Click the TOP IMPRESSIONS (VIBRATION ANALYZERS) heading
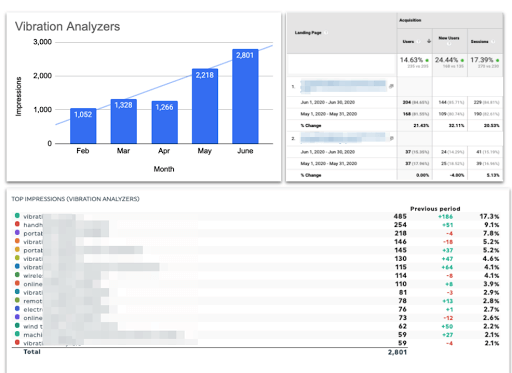Image resolution: width=512 pixels, height=373 pixels. [x=75, y=199]
